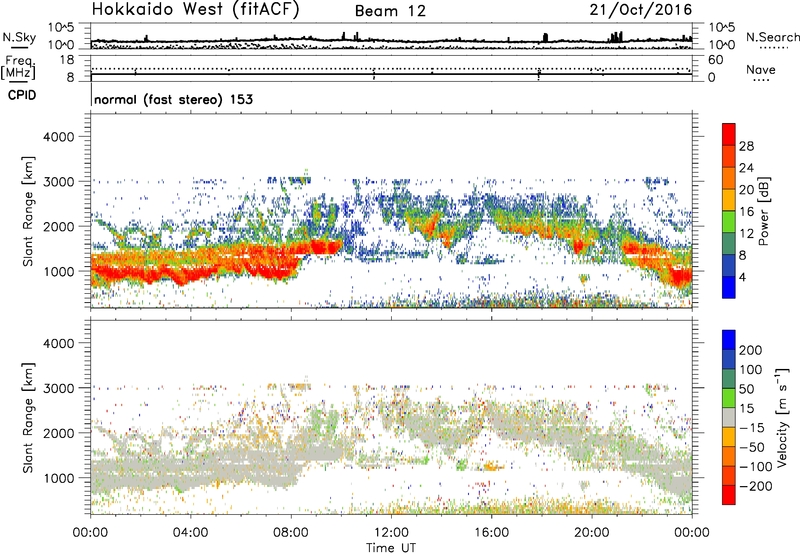This screenshot has height=554, width=800.
Task: Click the '20:00' time axis label
Action: 591,533
